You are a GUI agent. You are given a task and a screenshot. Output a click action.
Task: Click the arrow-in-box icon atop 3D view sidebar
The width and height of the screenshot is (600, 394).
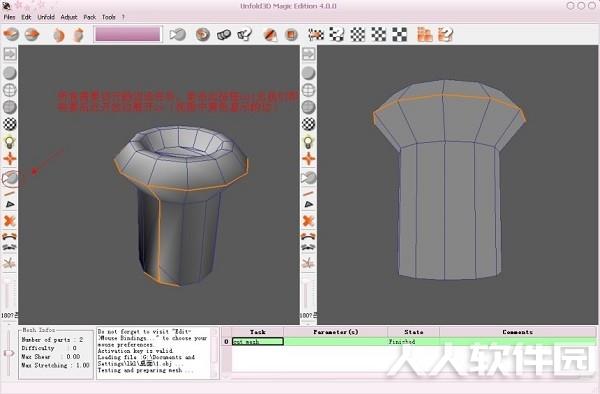(10, 54)
